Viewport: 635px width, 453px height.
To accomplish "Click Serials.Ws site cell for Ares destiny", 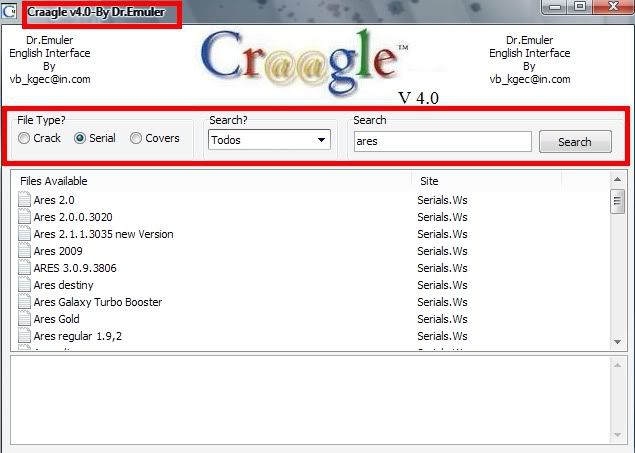I will (442, 285).
